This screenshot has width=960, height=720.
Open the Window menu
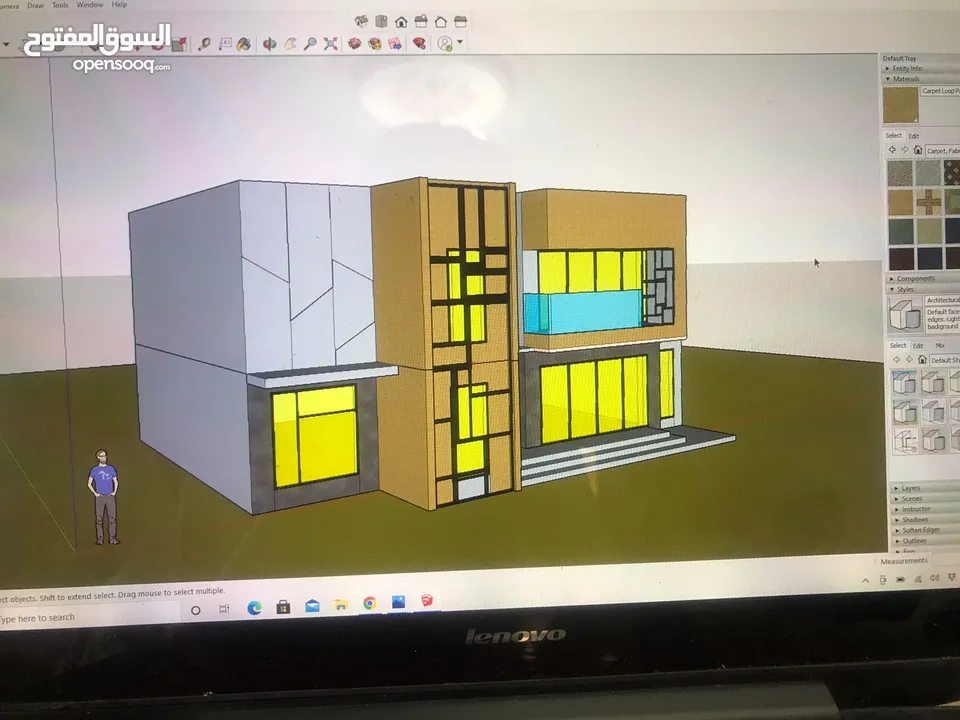(89, 5)
